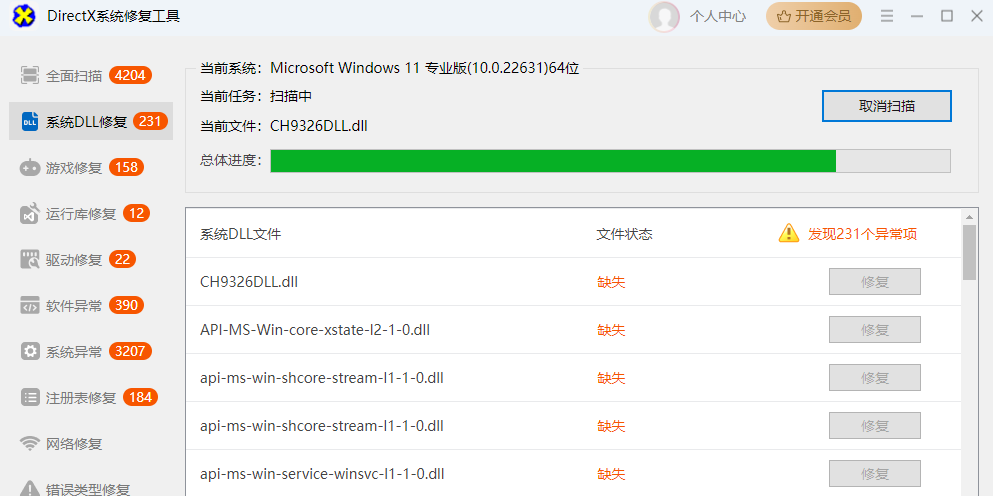
Task: Cancel the scan with 取消扫描 button
Action: pyautogui.click(x=886, y=106)
